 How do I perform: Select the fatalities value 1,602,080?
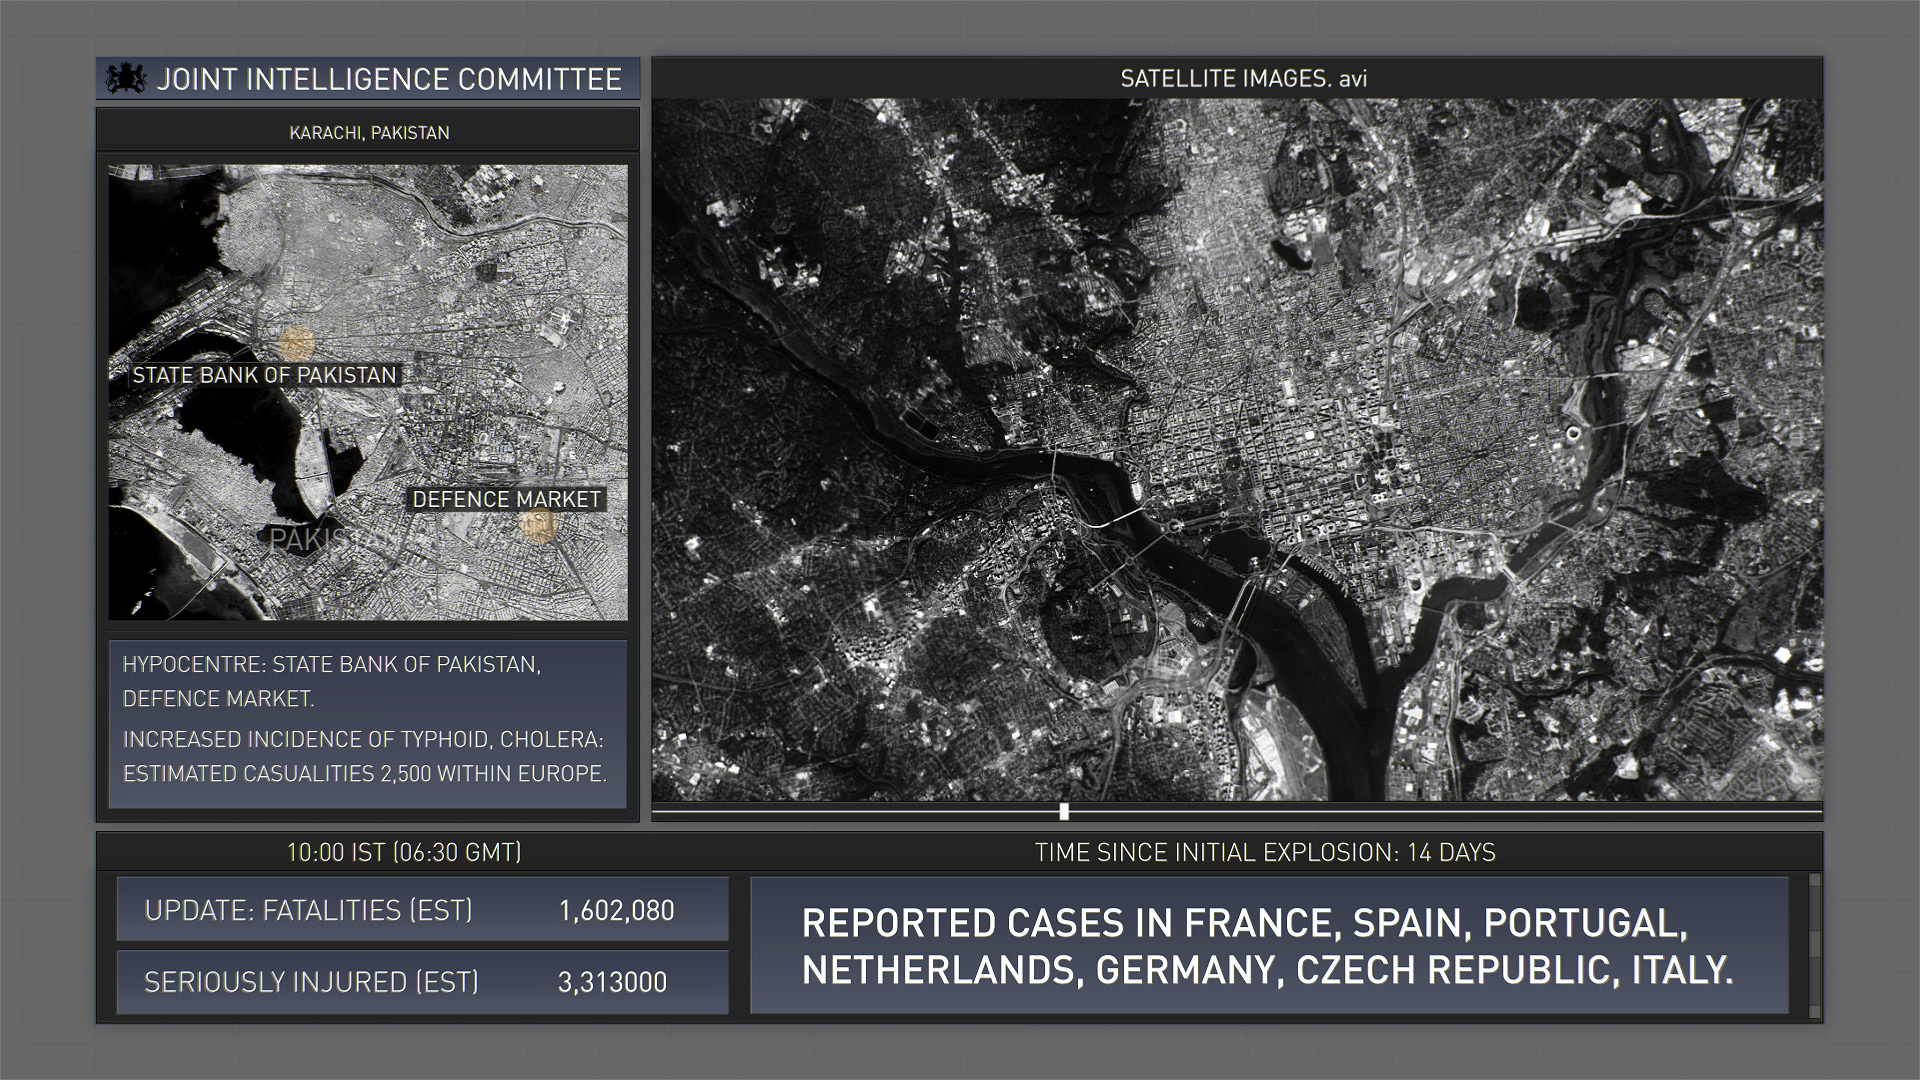(x=616, y=910)
